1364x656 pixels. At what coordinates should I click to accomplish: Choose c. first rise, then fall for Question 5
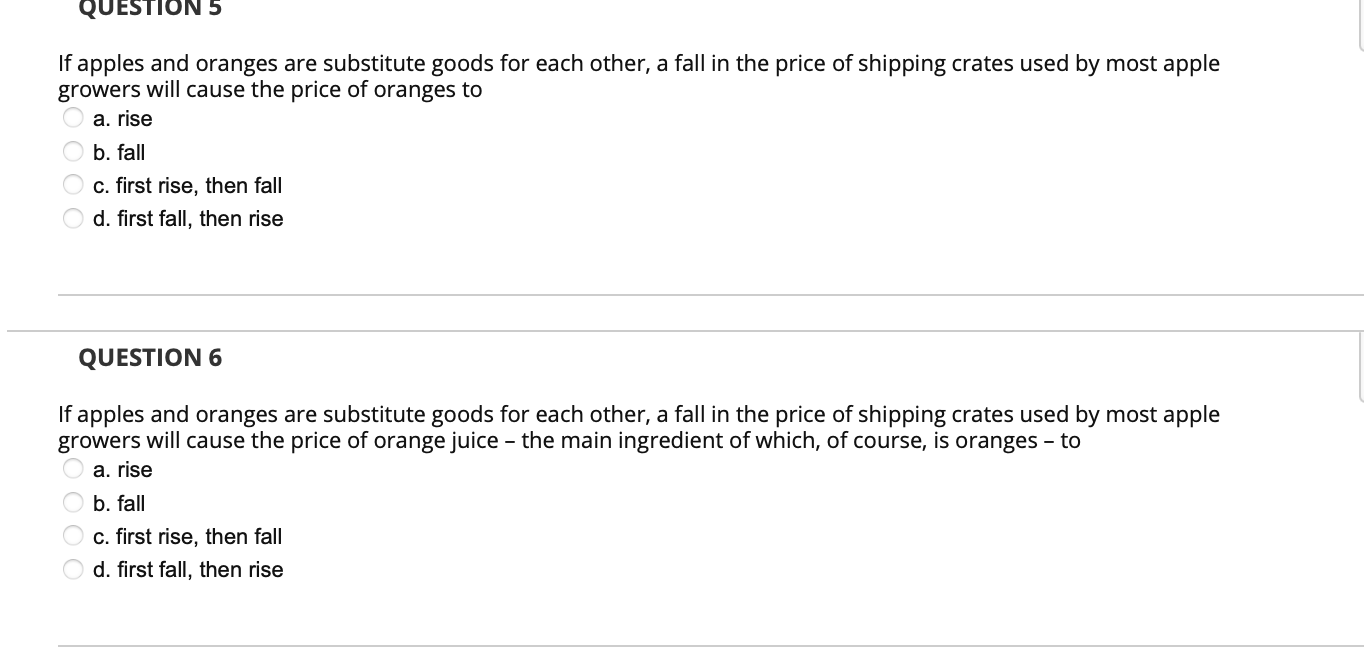[x=72, y=184]
